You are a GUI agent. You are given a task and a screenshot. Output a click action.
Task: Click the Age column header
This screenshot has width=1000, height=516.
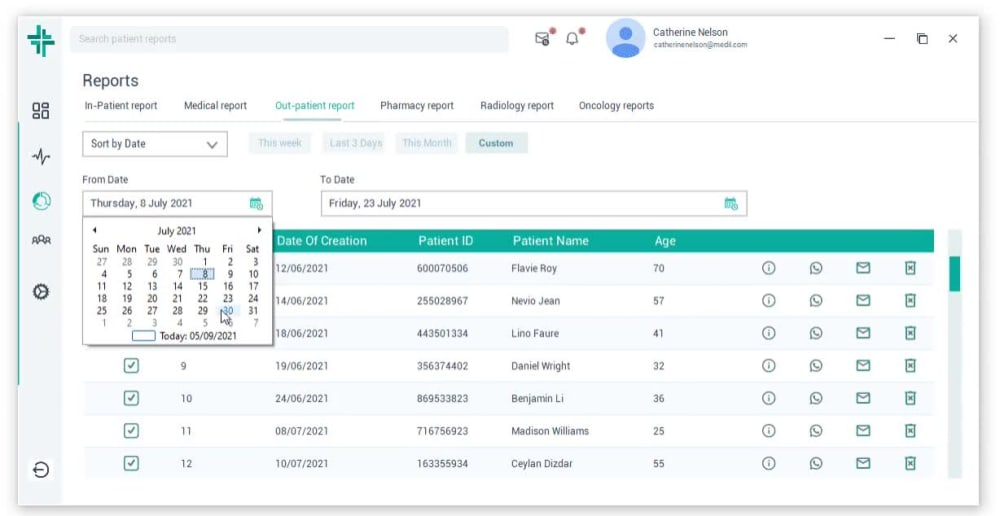(x=665, y=241)
